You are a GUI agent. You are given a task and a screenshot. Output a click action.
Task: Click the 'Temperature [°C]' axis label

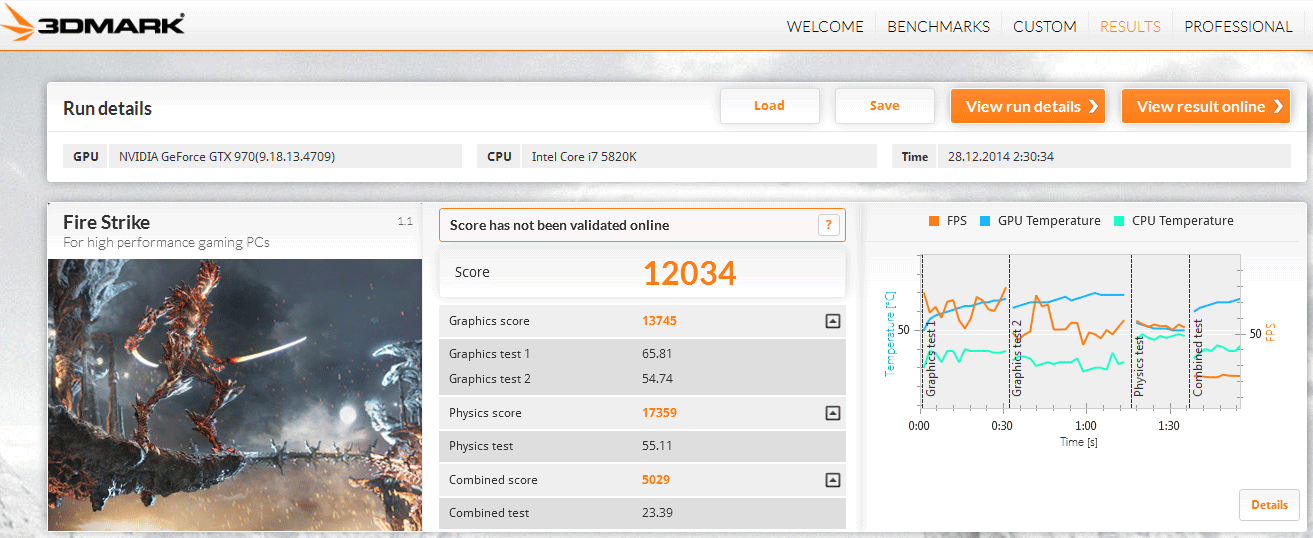point(890,332)
